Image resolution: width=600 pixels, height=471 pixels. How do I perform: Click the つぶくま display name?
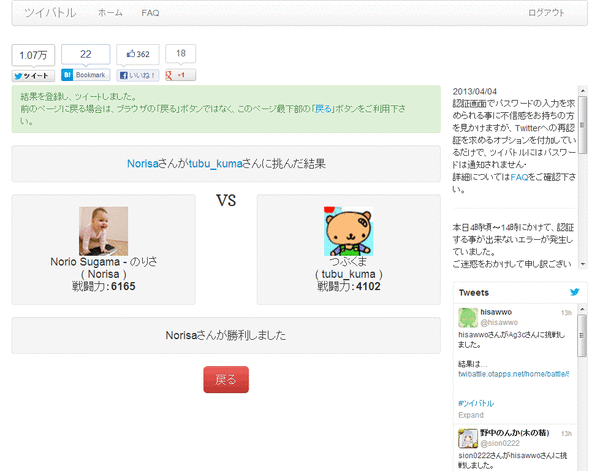point(348,262)
